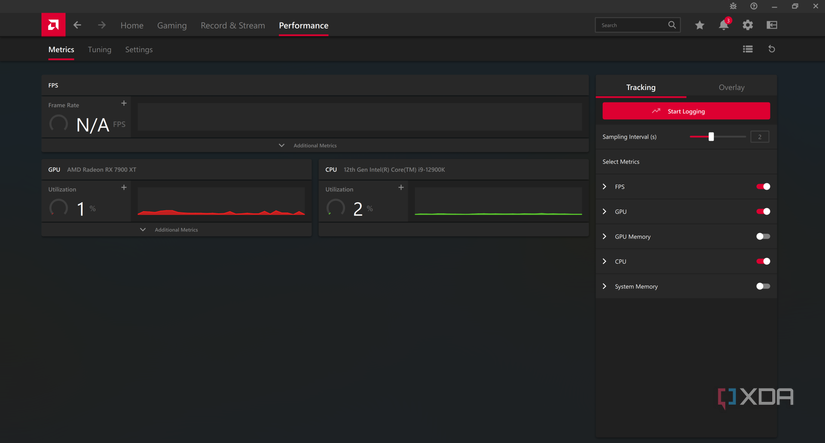This screenshot has height=443, width=825.
Task: Open the Gaming menu
Action: (171, 26)
